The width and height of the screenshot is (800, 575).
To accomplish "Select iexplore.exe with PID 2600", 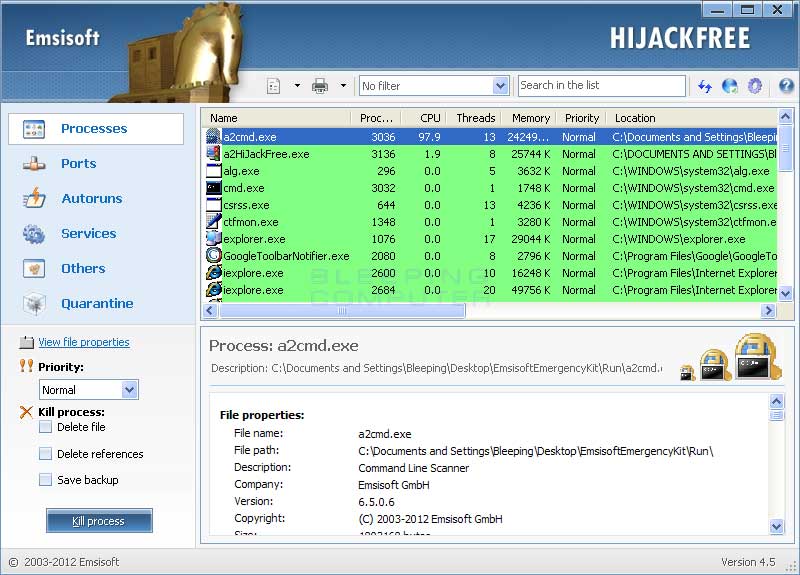I will (x=491, y=273).
